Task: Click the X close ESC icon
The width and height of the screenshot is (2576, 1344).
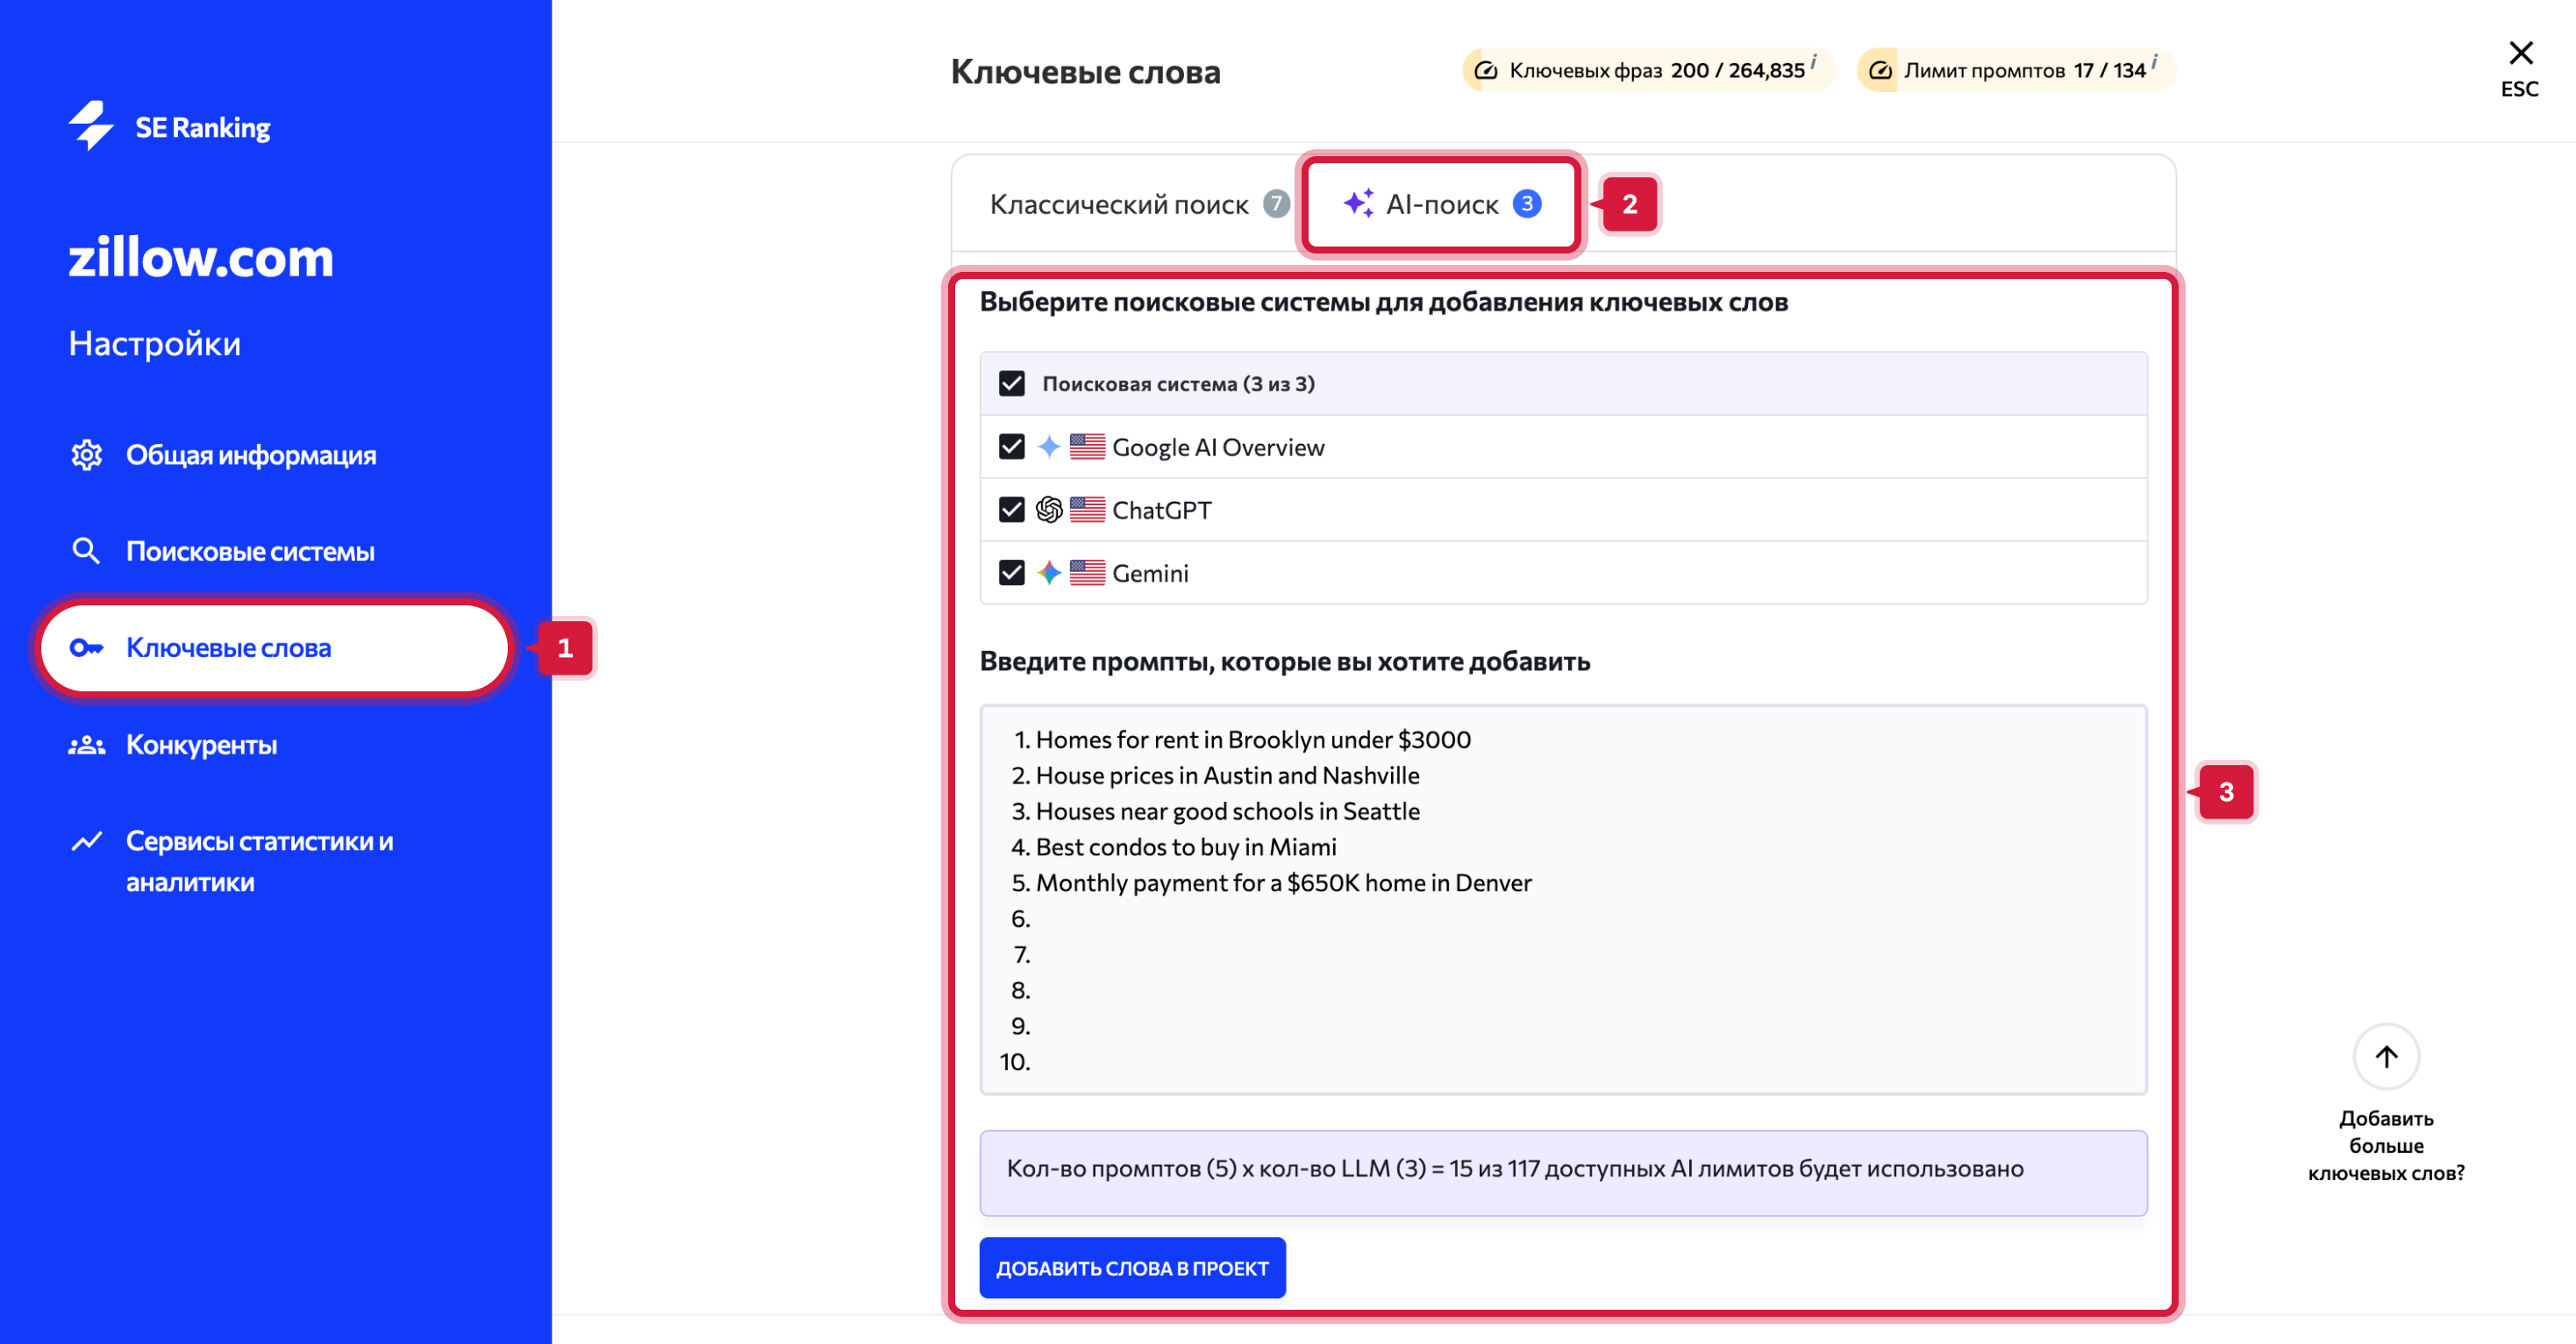Action: [x=2519, y=53]
